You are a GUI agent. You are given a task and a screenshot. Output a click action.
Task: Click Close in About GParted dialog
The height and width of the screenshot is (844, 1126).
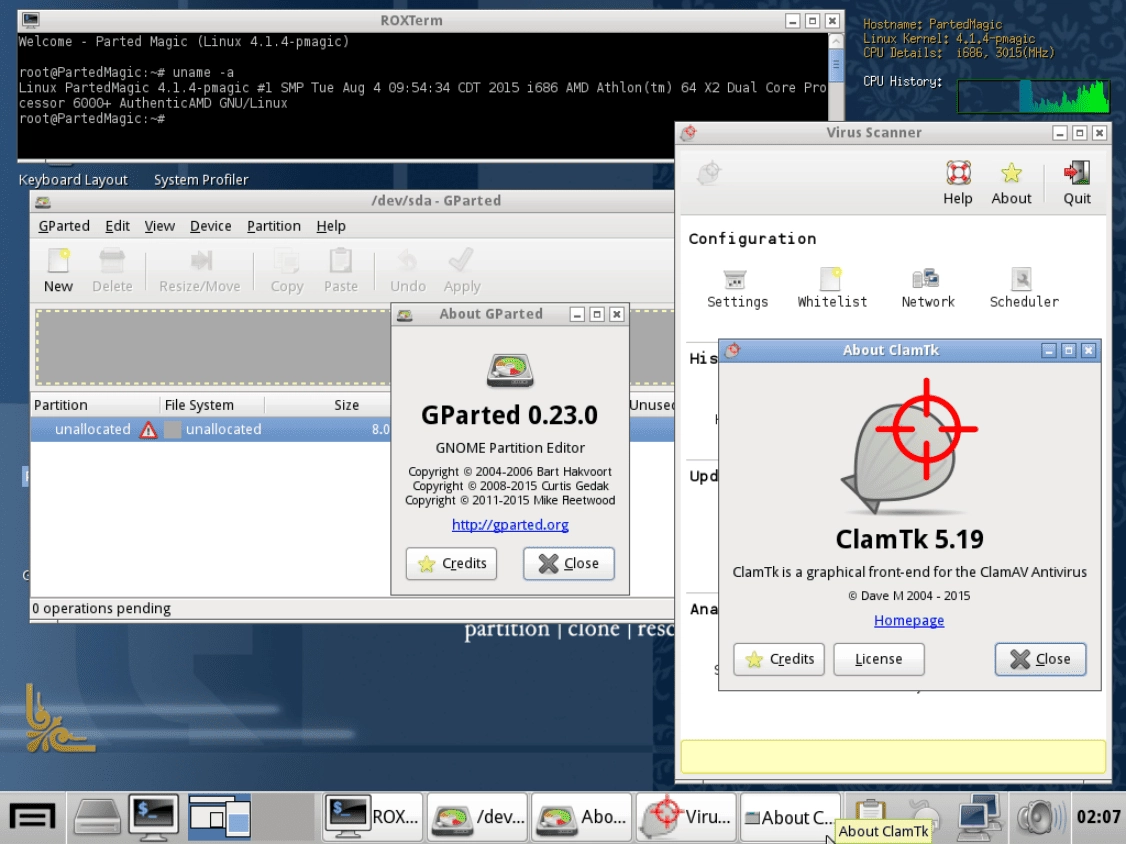[569, 563]
